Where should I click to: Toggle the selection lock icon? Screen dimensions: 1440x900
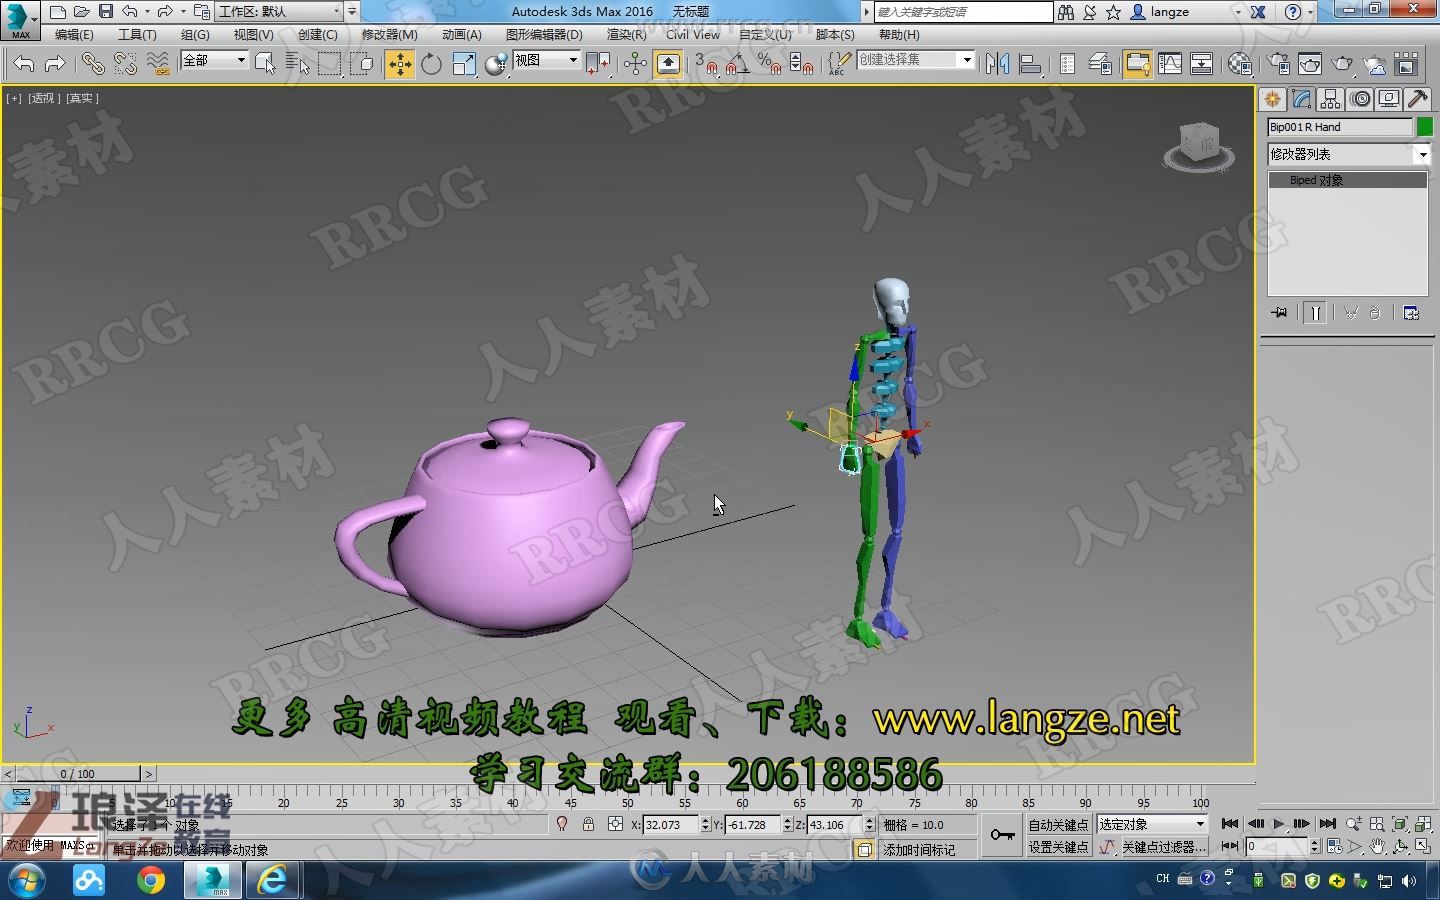click(x=588, y=825)
